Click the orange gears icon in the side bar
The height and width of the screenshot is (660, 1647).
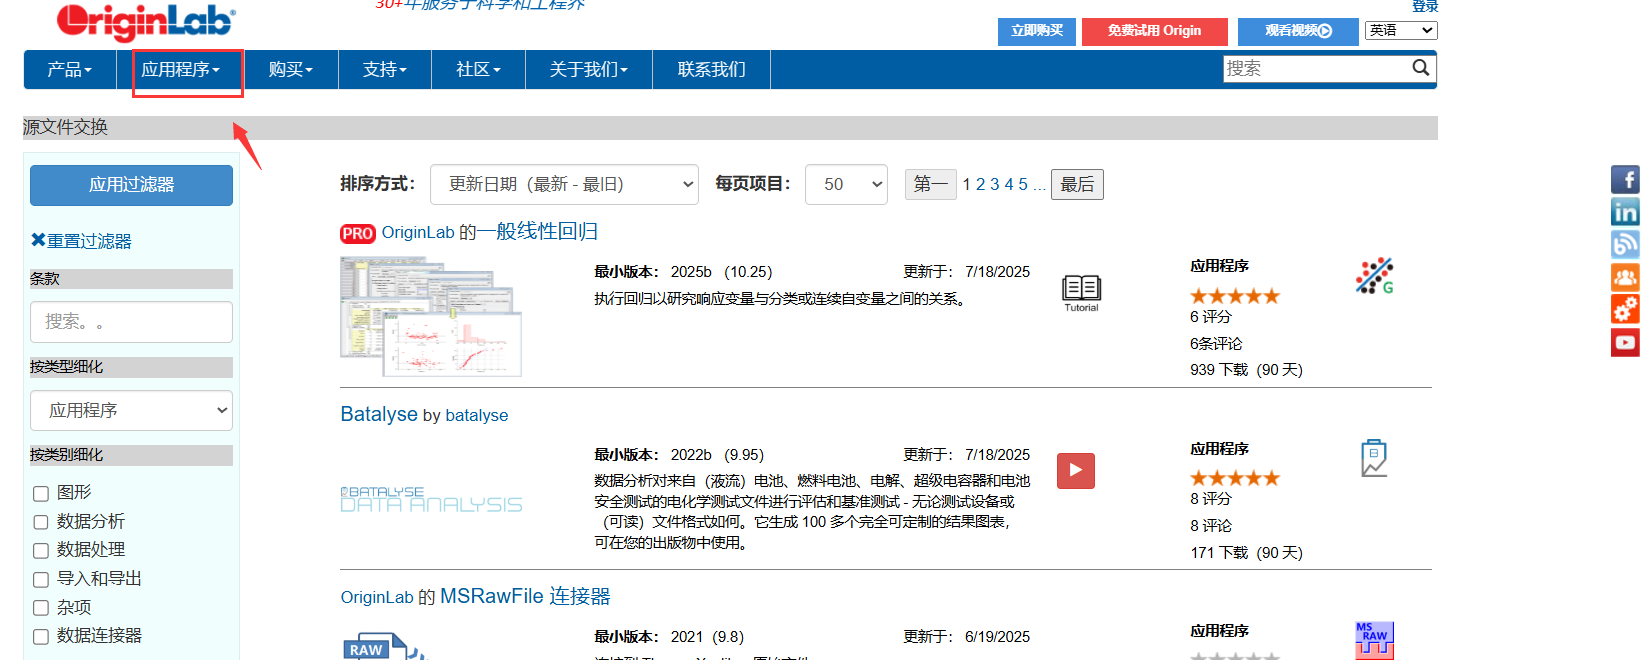pyautogui.click(x=1625, y=309)
